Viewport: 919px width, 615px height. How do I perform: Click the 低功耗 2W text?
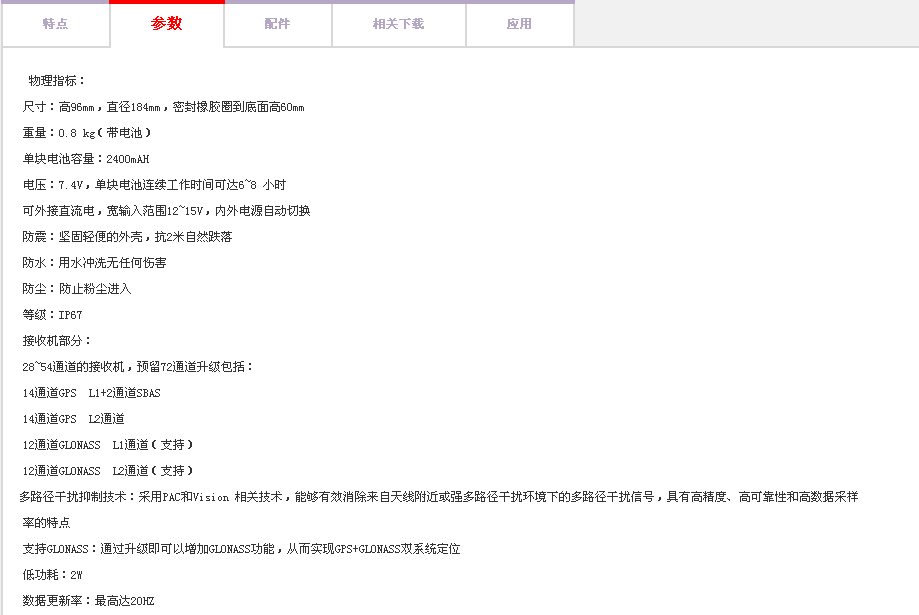tap(52, 575)
